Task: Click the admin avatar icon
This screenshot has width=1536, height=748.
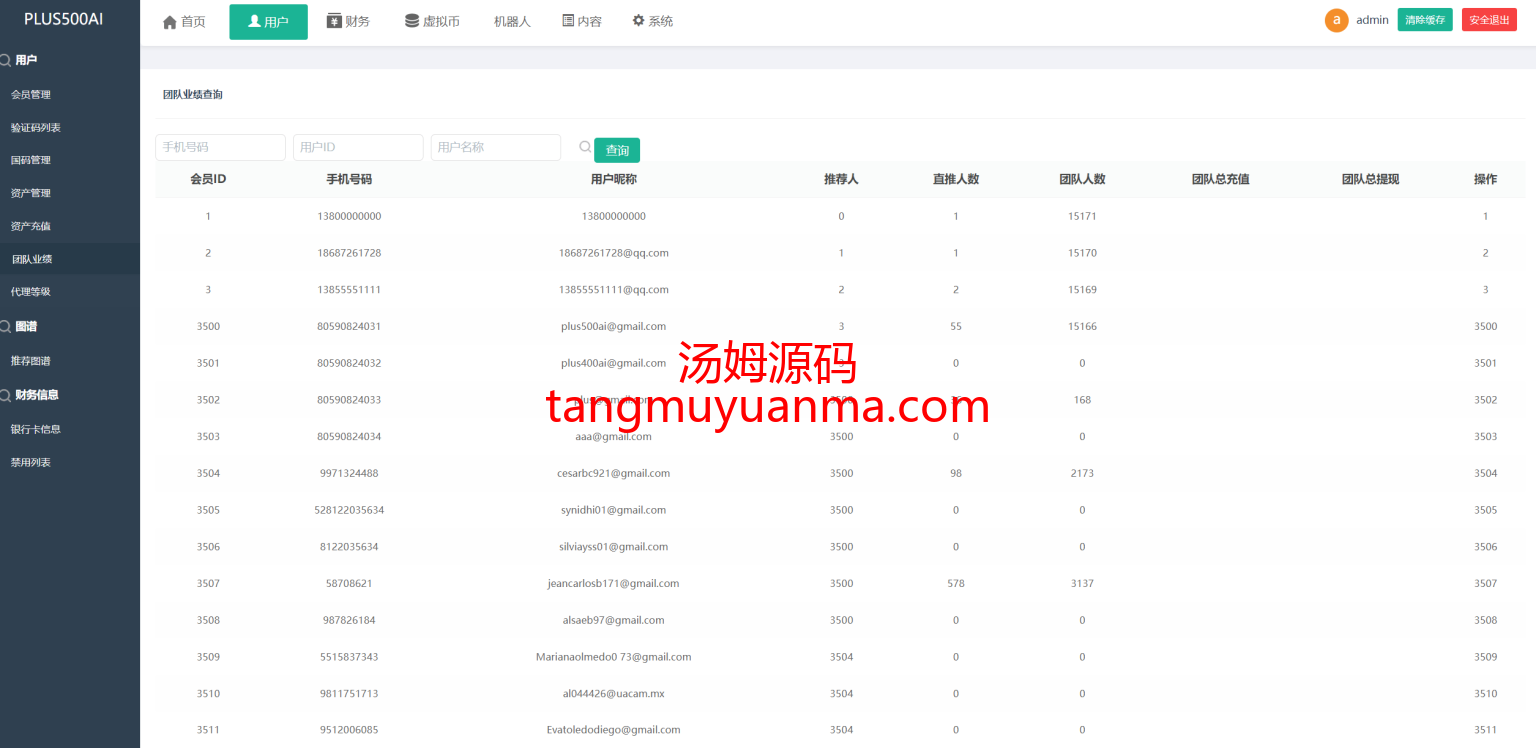Action: click(1336, 20)
